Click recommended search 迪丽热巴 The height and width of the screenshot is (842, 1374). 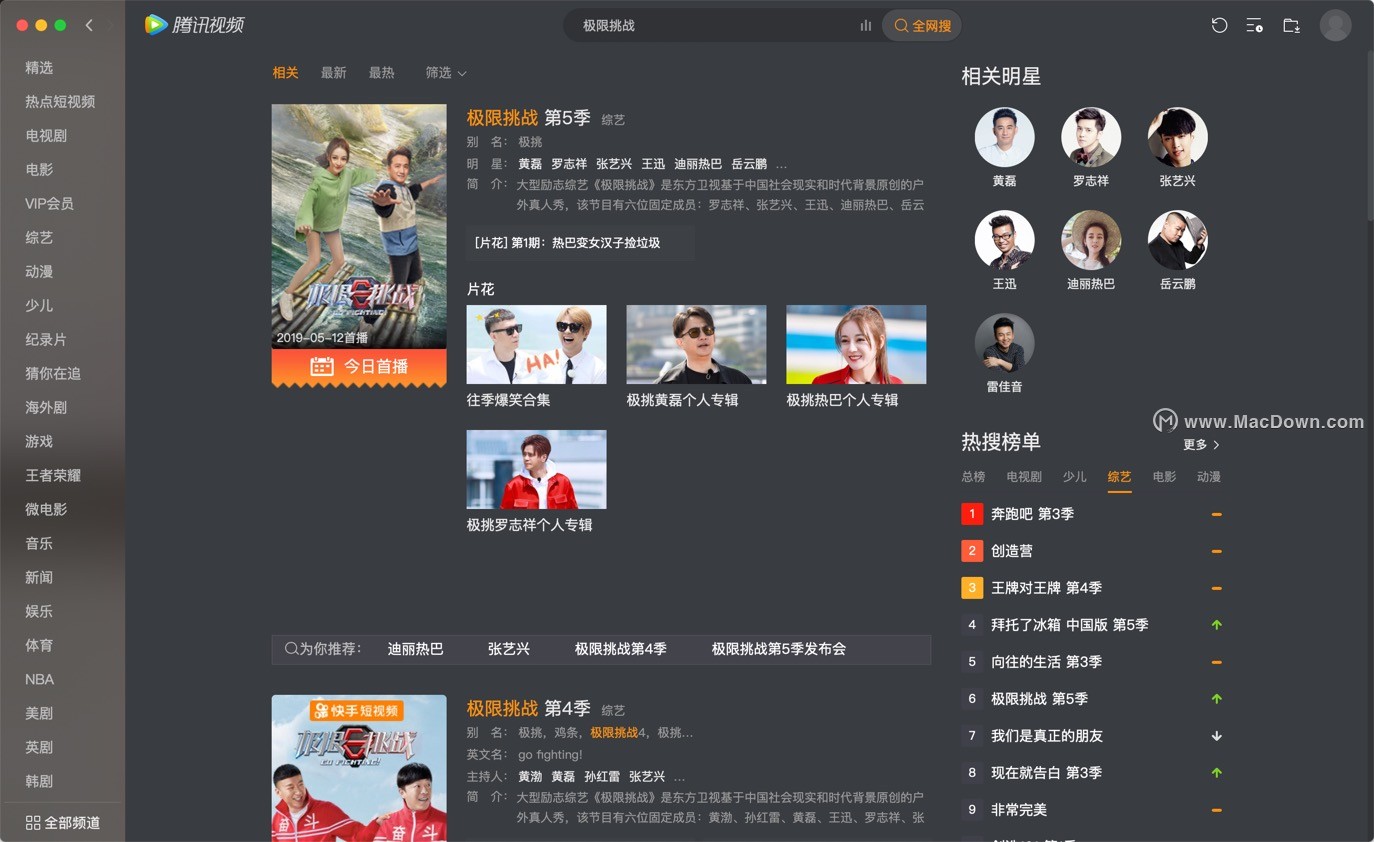pos(415,649)
